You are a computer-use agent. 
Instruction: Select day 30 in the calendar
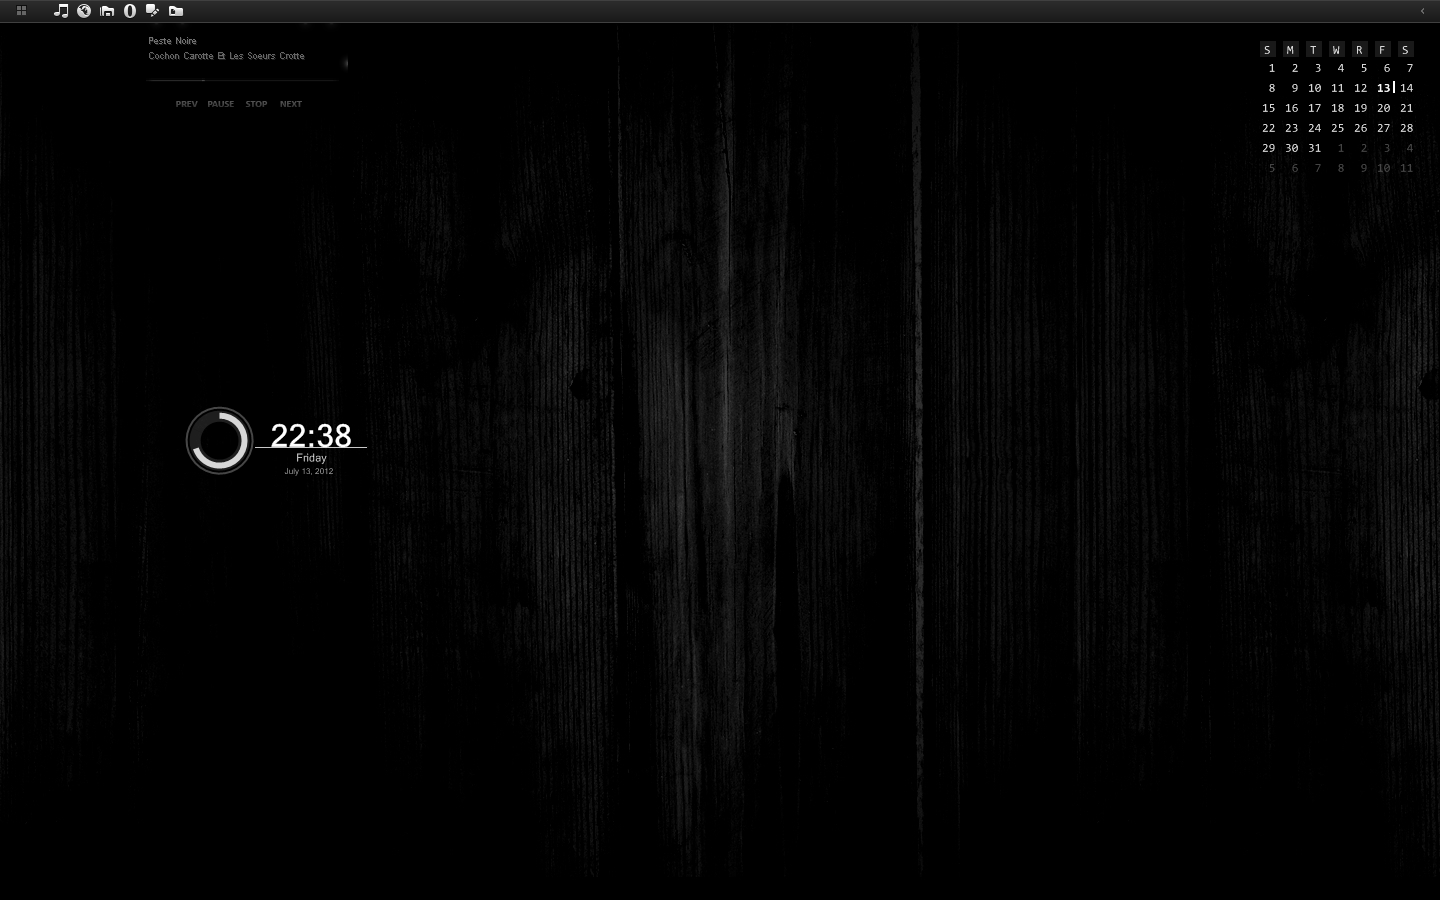click(1292, 148)
